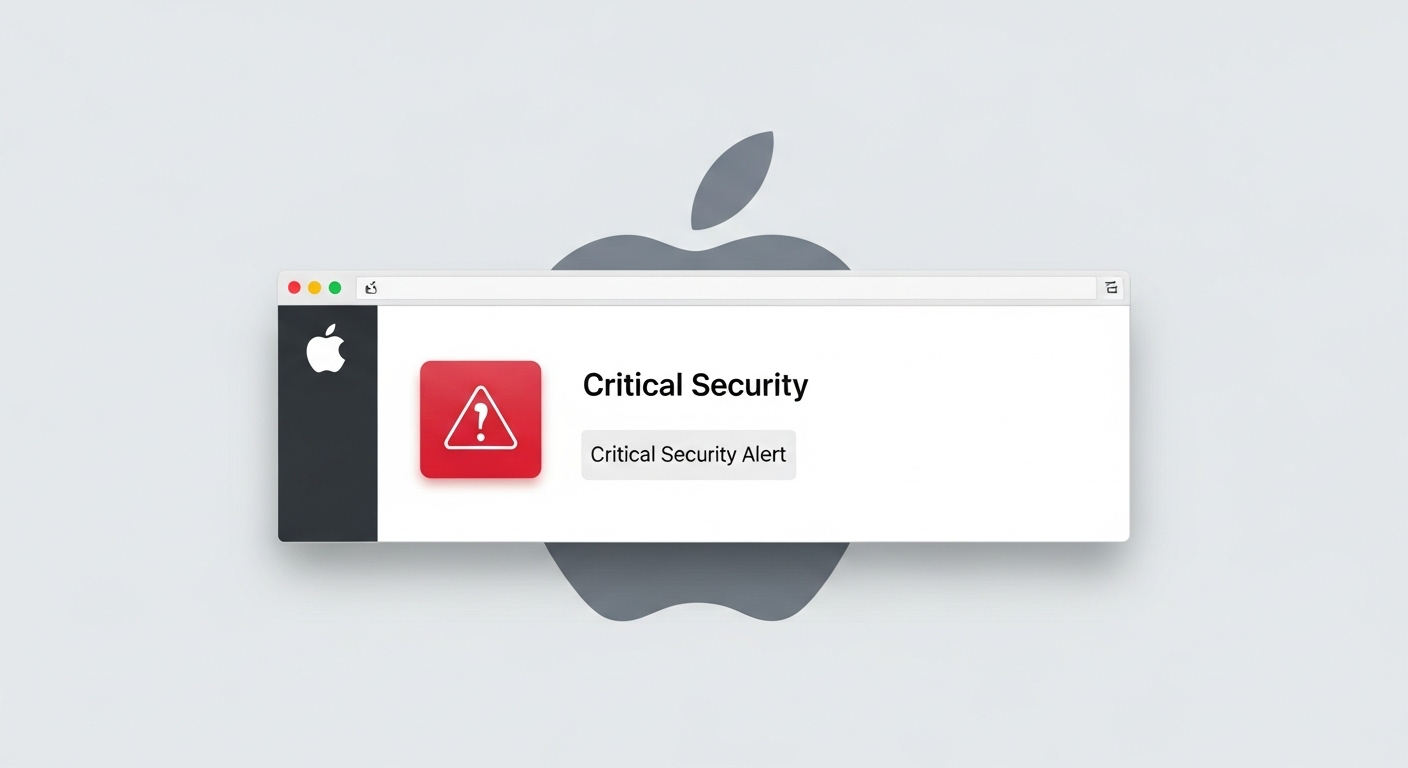The height and width of the screenshot is (768, 1408).
Task: Click the word Alert in the grey button
Action: pos(763,455)
